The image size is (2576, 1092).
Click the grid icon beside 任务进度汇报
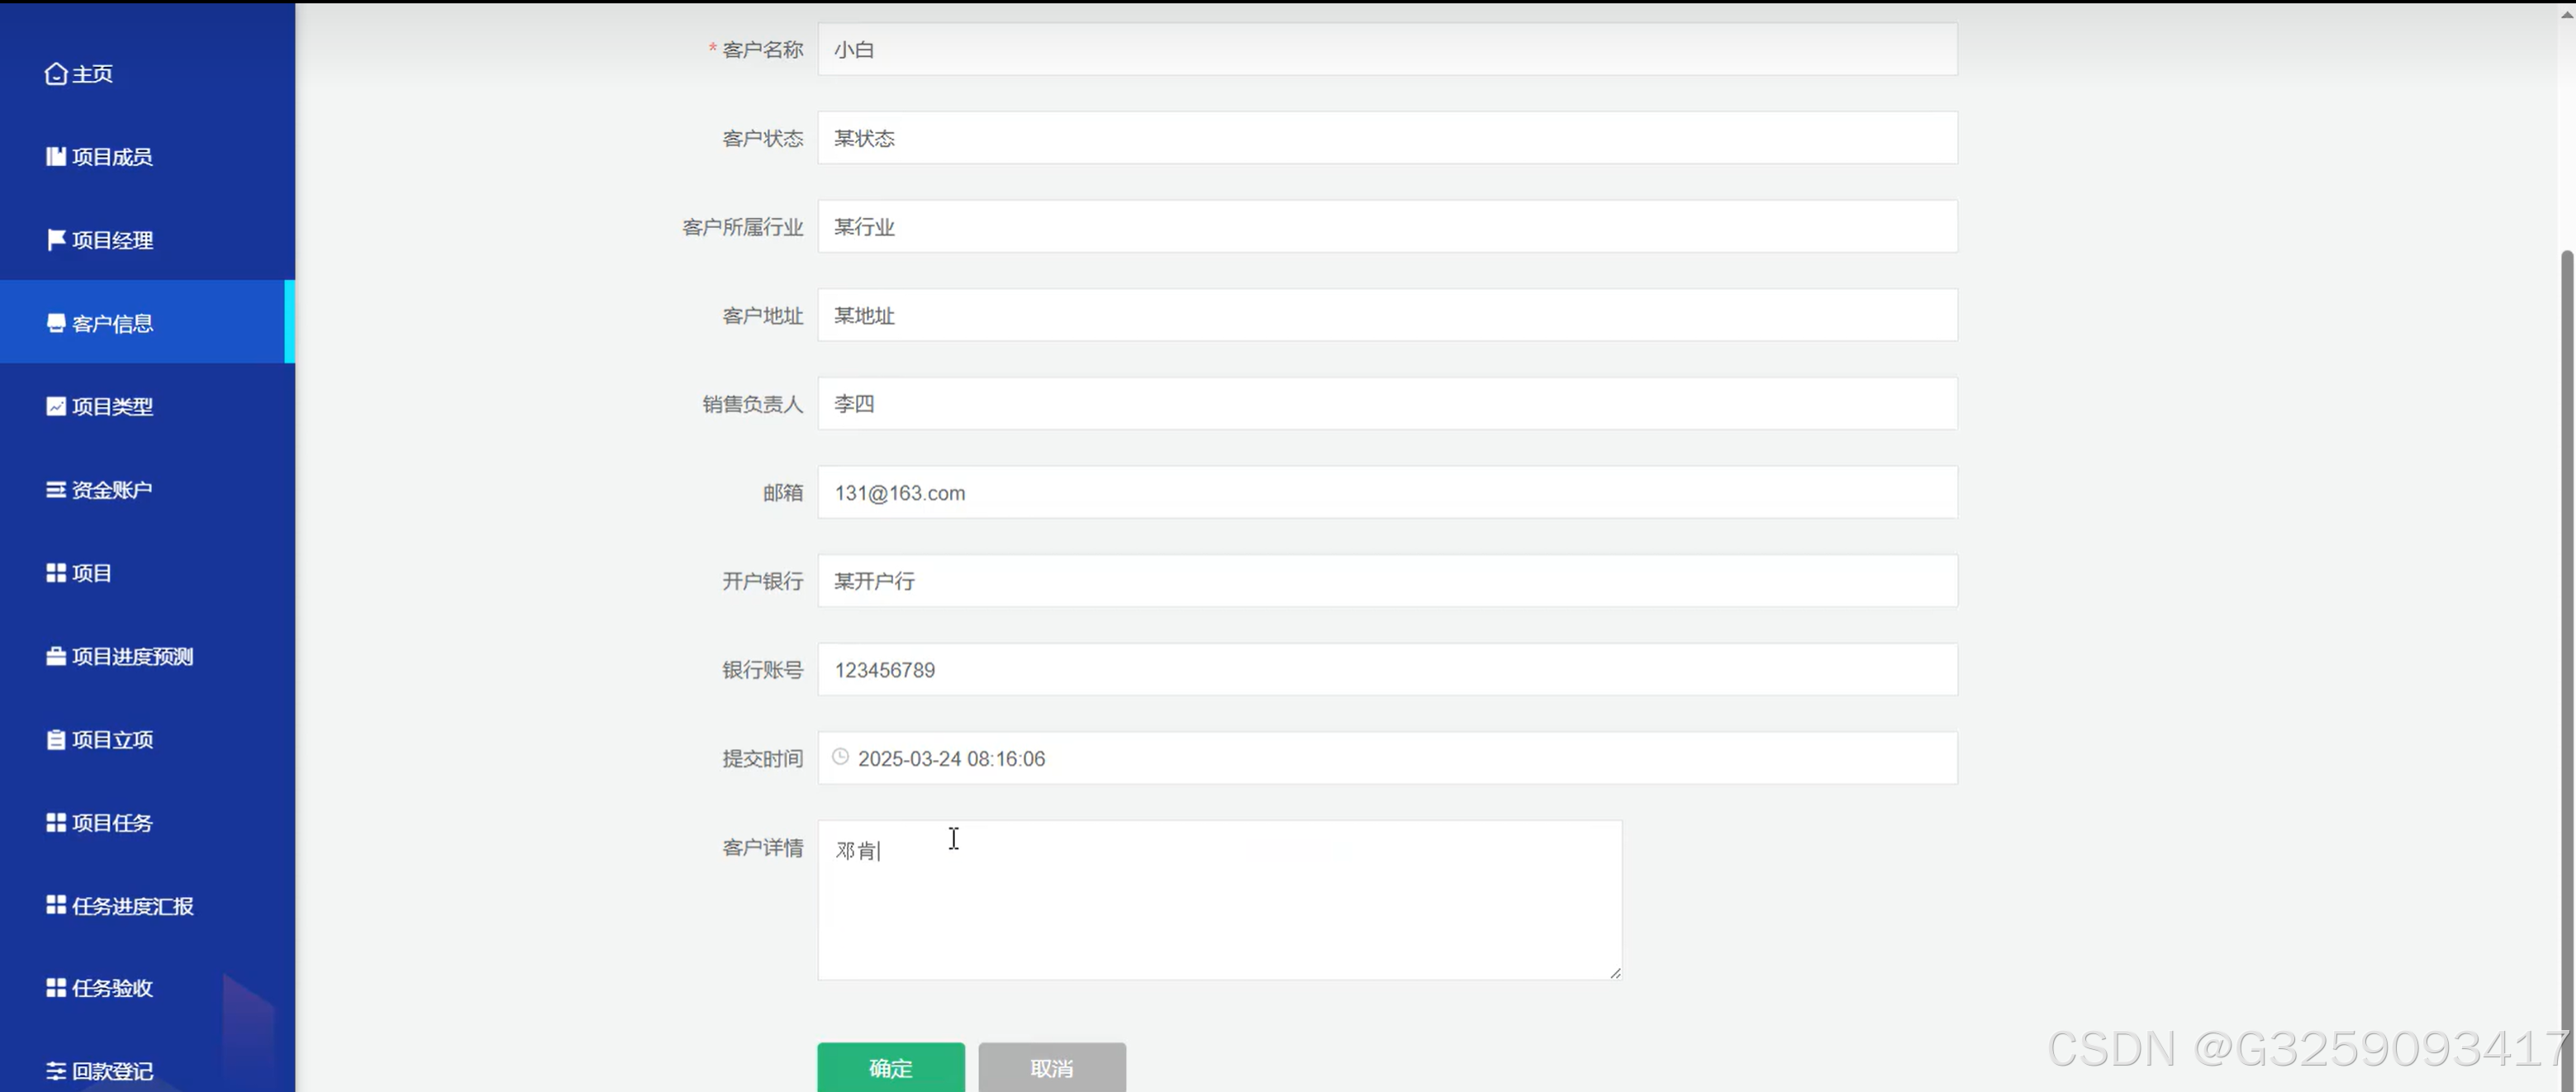coord(56,905)
